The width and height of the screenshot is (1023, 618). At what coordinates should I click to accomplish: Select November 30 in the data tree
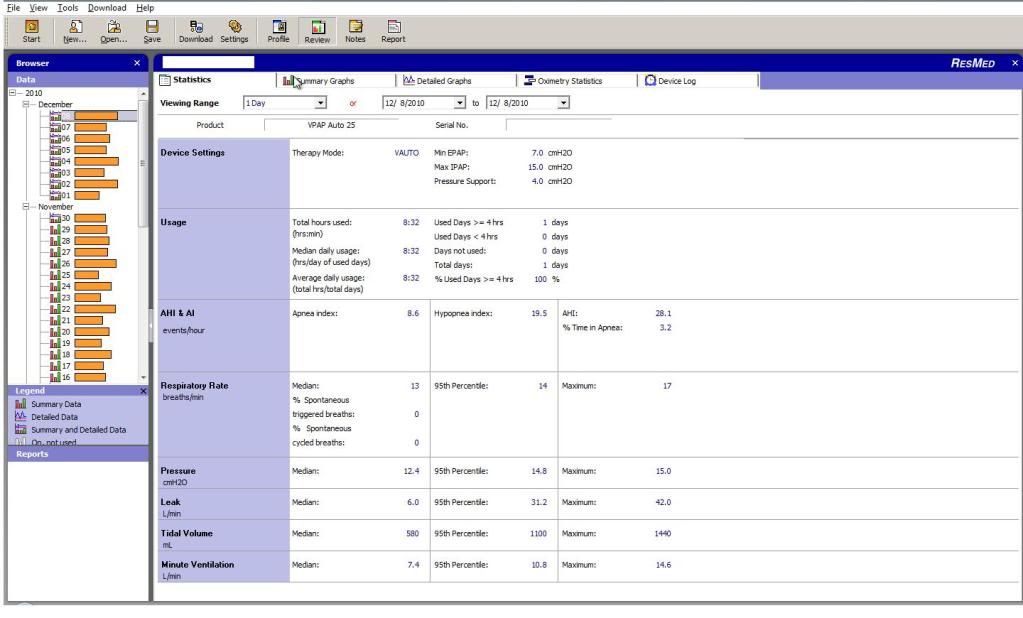tap(78, 218)
